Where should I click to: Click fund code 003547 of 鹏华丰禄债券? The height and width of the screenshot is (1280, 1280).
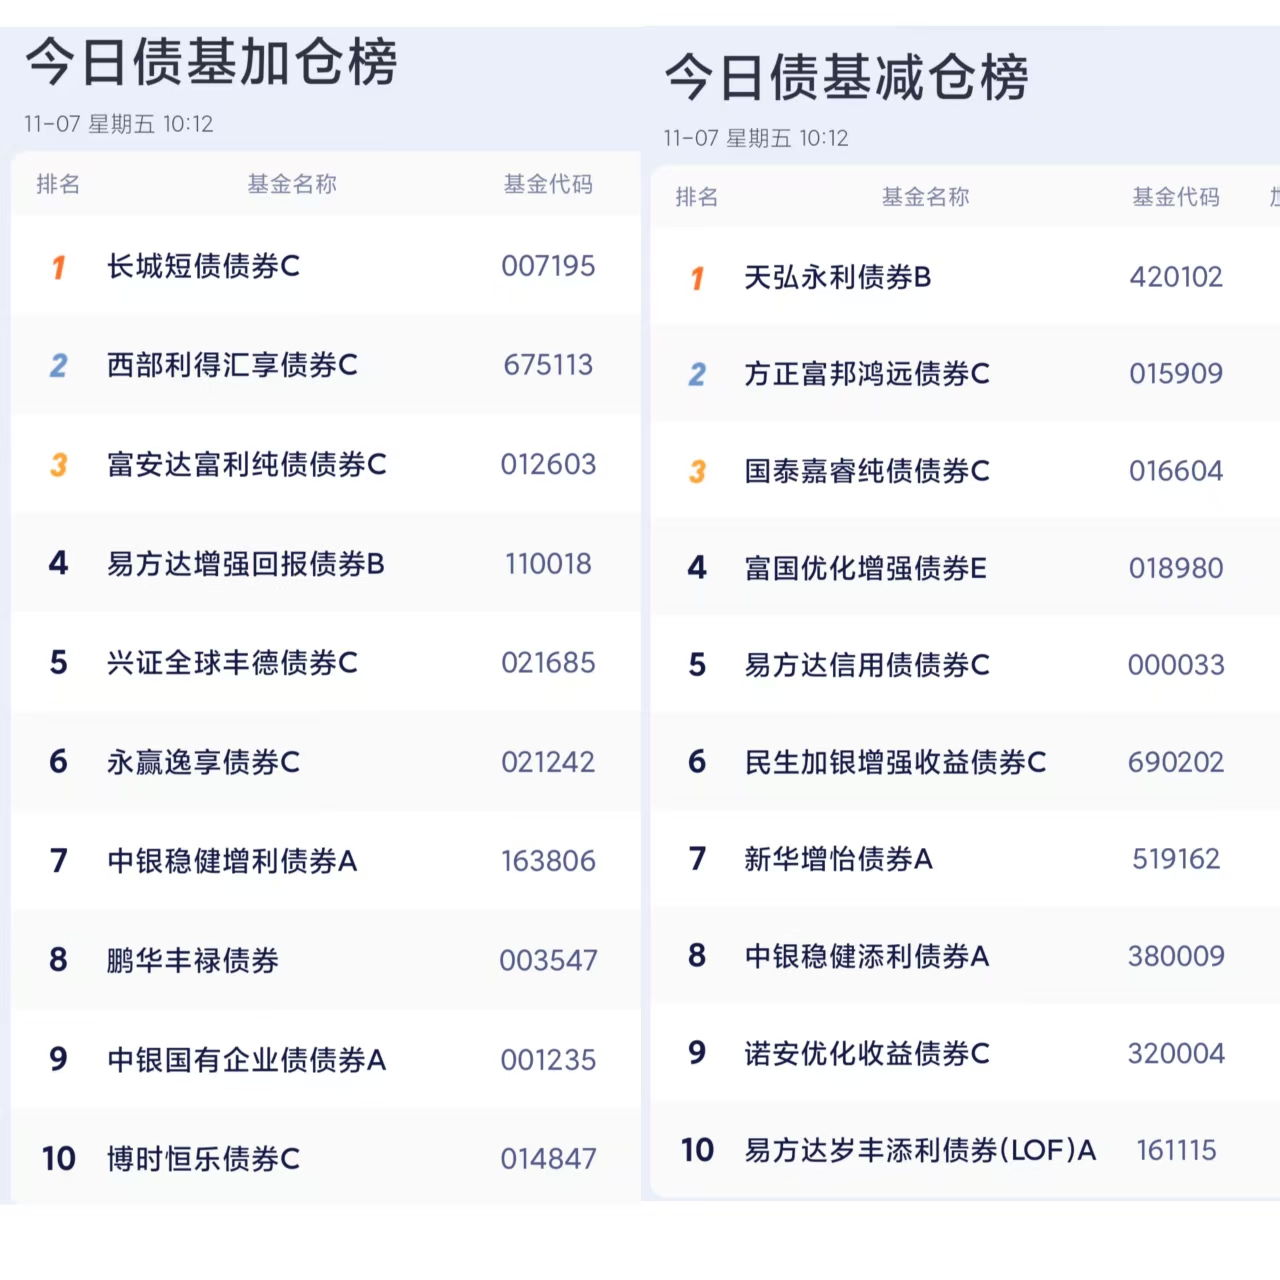click(548, 961)
